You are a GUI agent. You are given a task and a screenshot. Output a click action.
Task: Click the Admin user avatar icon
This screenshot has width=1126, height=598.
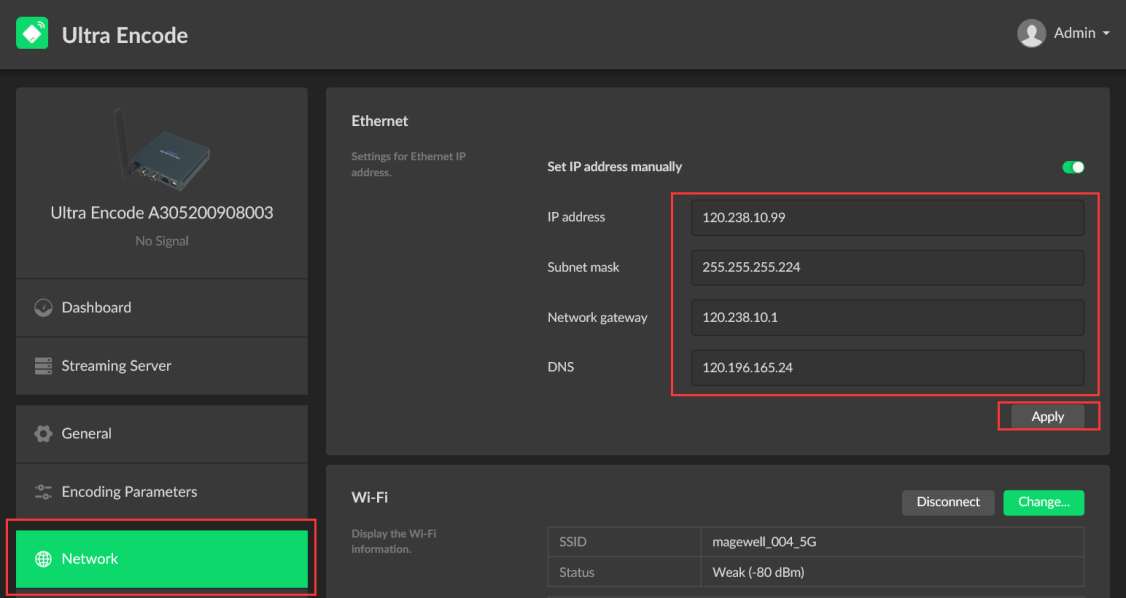[1031, 34]
